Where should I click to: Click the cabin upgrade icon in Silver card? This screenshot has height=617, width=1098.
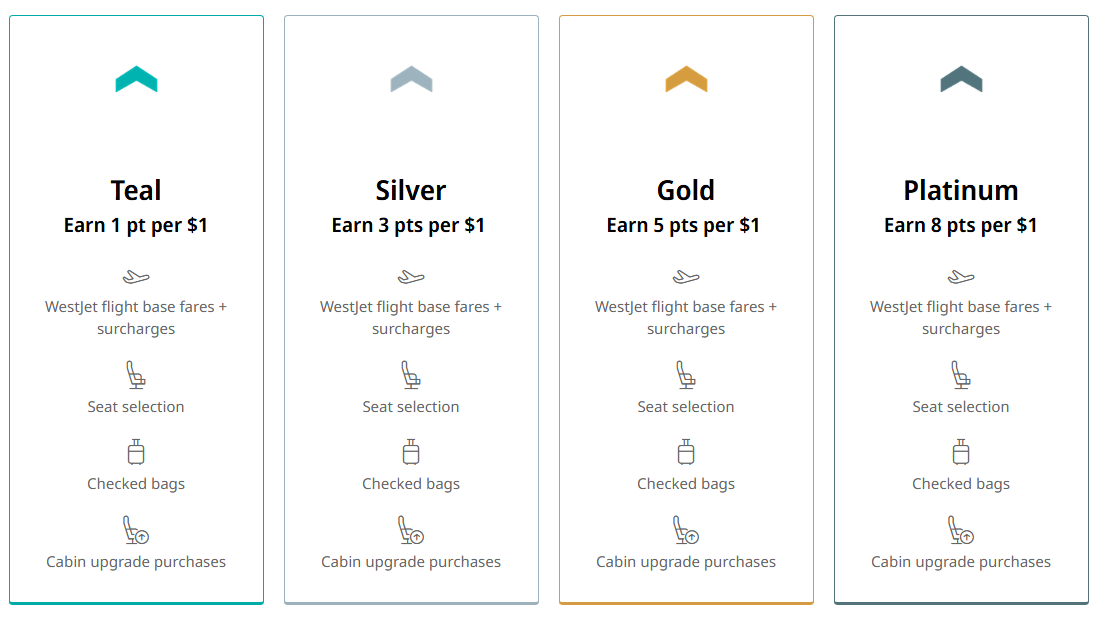click(411, 530)
